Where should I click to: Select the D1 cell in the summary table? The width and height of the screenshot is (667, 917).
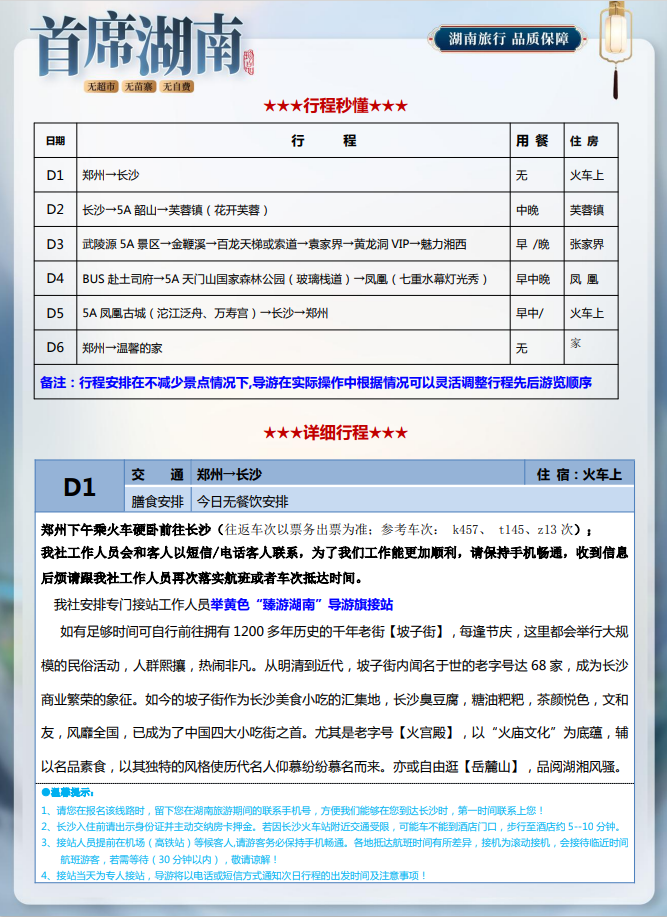coord(55,175)
